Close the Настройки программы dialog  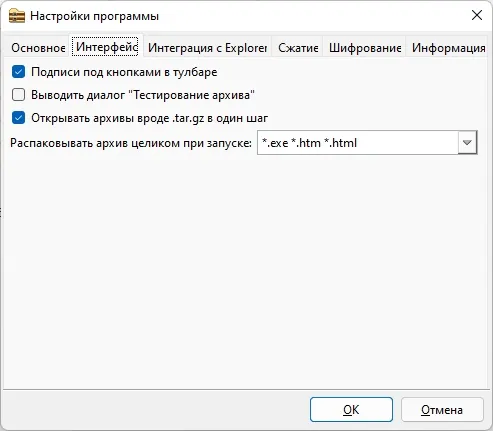click(477, 15)
